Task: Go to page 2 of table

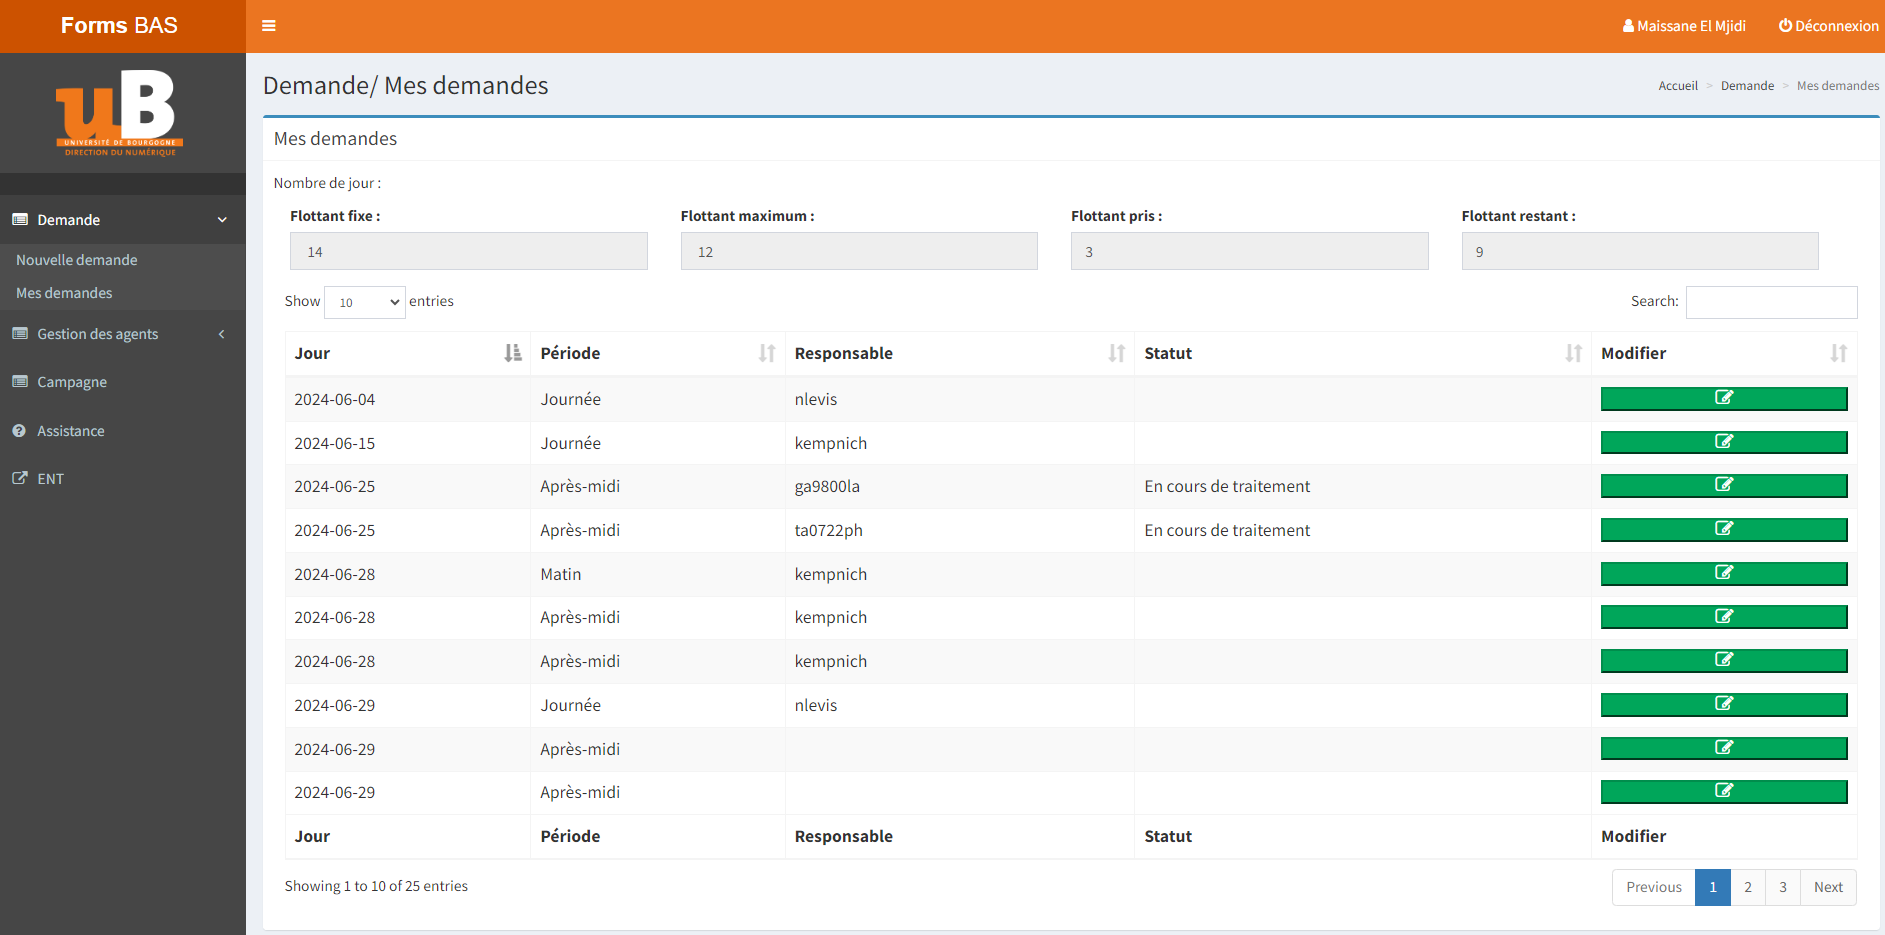Action: (1747, 887)
